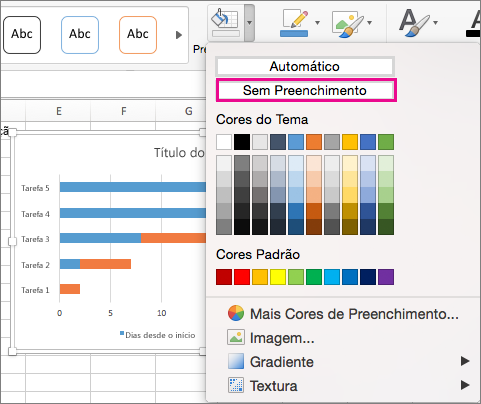Click the color wheel icon for more fill colors
This screenshot has width=481, height=404.
pyautogui.click(x=236, y=313)
